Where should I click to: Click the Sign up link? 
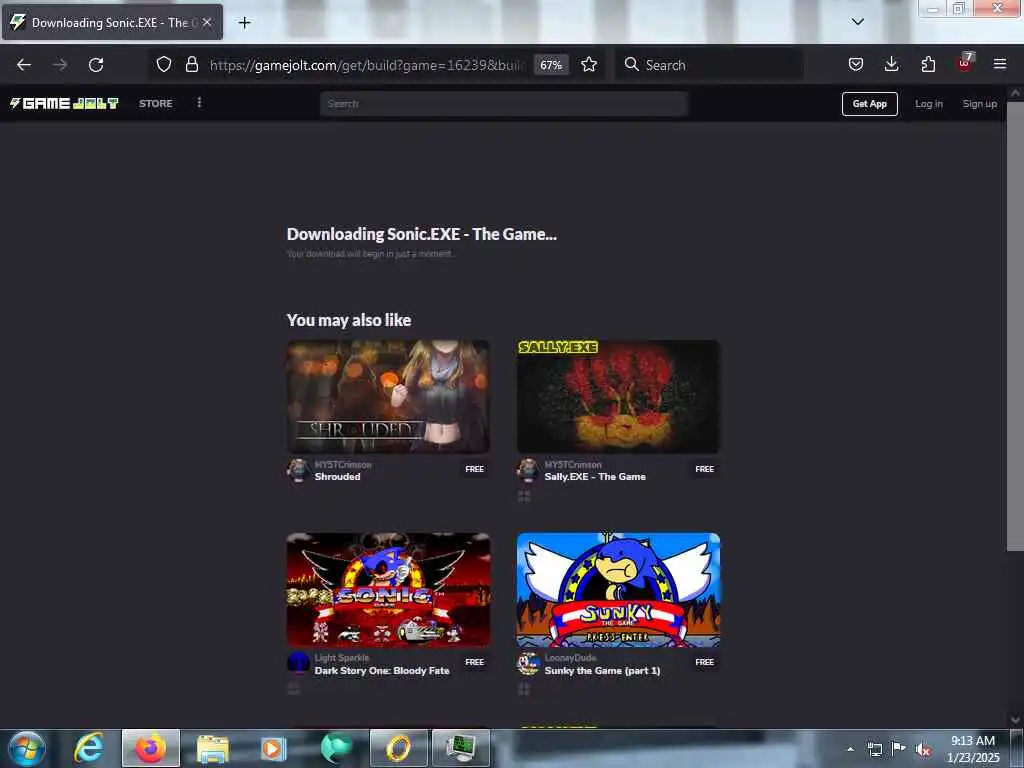pos(980,104)
